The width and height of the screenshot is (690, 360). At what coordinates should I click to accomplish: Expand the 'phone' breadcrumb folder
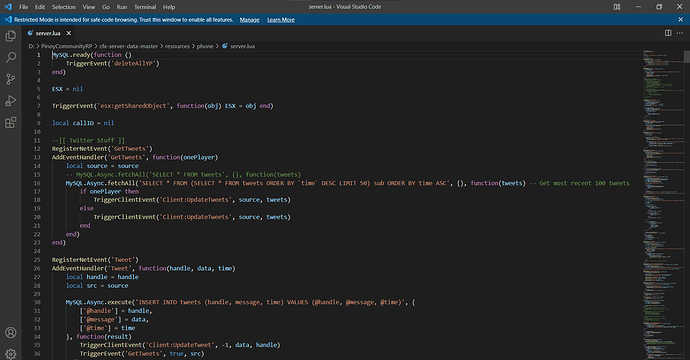pyautogui.click(x=205, y=46)
